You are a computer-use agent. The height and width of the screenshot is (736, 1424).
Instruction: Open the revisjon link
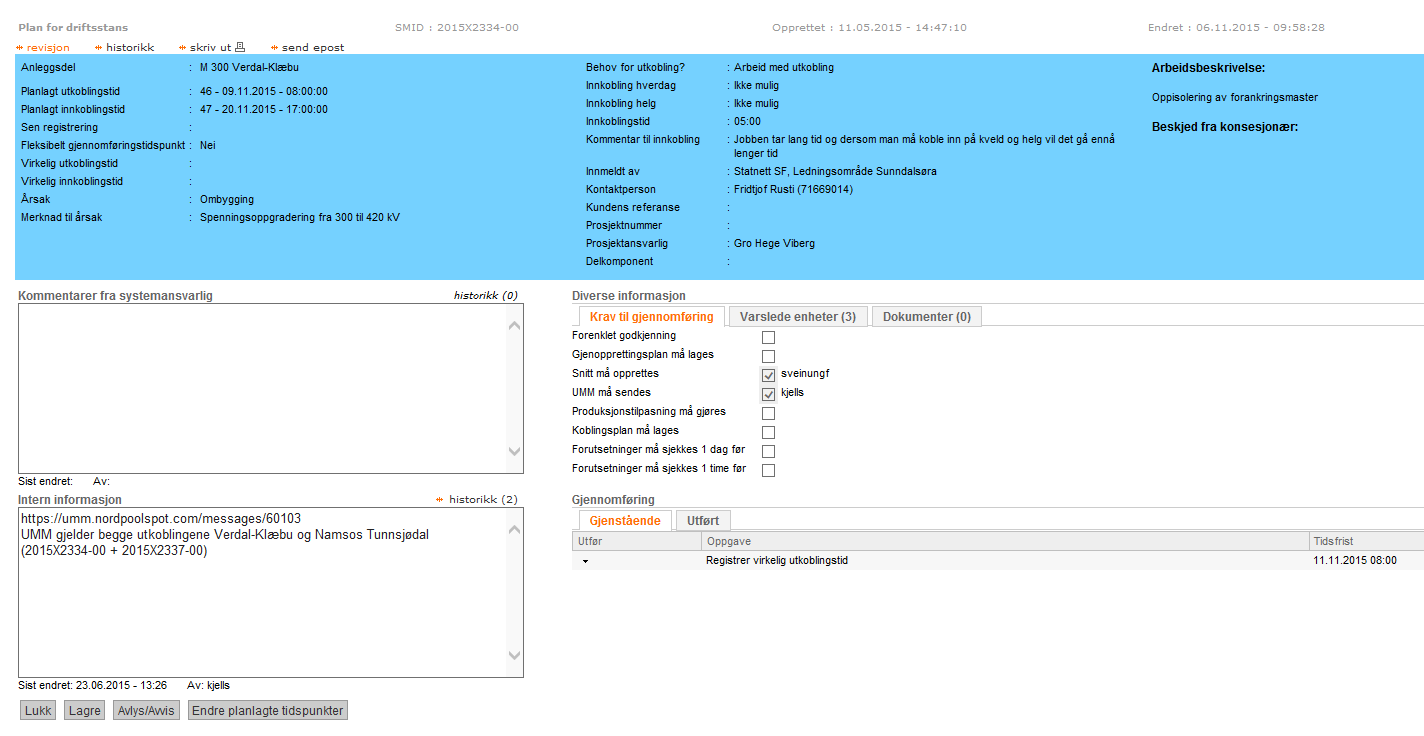pos(48,47)
